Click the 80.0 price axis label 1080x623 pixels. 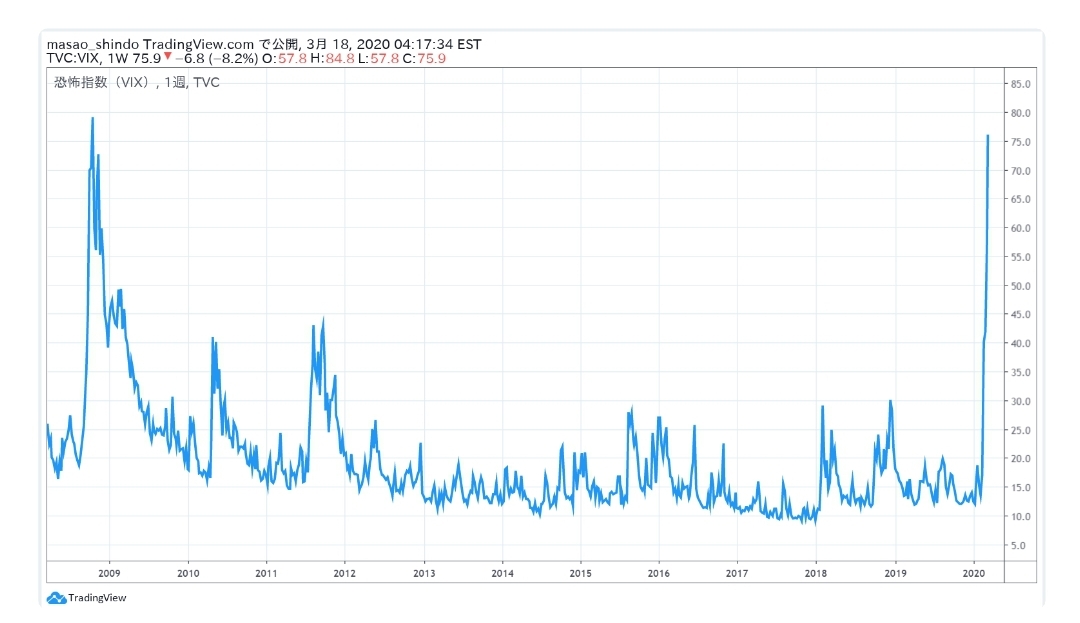1020,113
